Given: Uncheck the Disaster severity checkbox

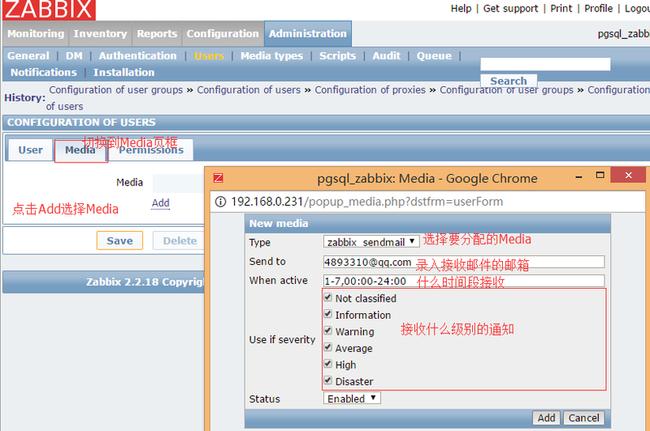Looking at the screenshot, I should pyautogui.click(x=329, y=381).
